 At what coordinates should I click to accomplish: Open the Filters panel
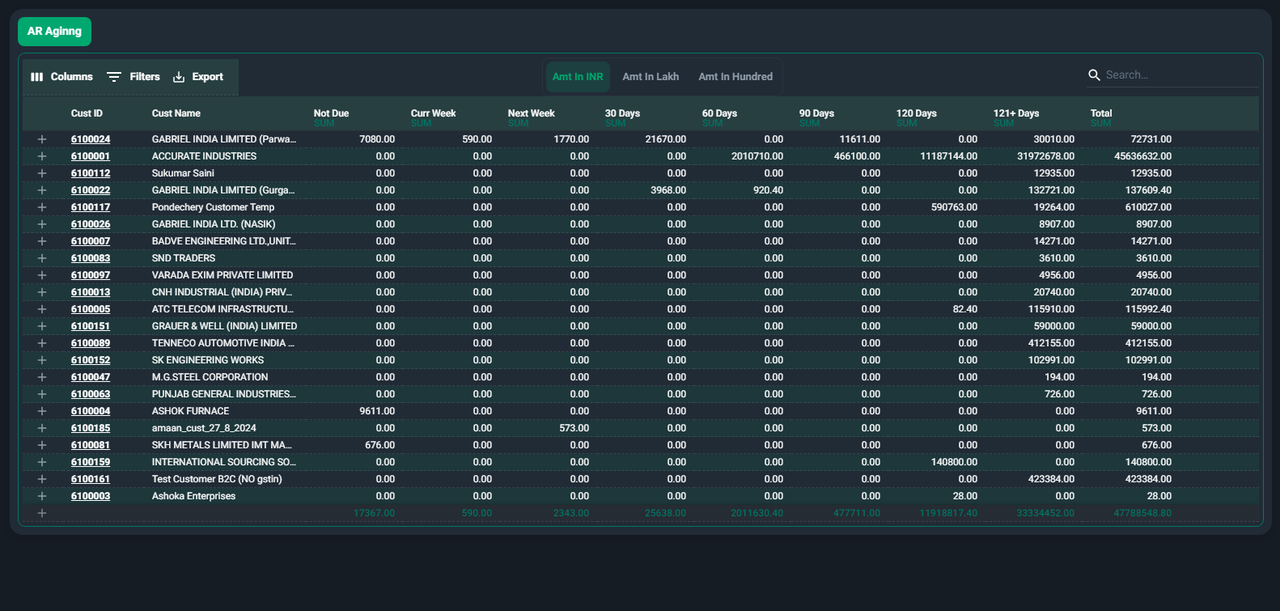point(133,77)
